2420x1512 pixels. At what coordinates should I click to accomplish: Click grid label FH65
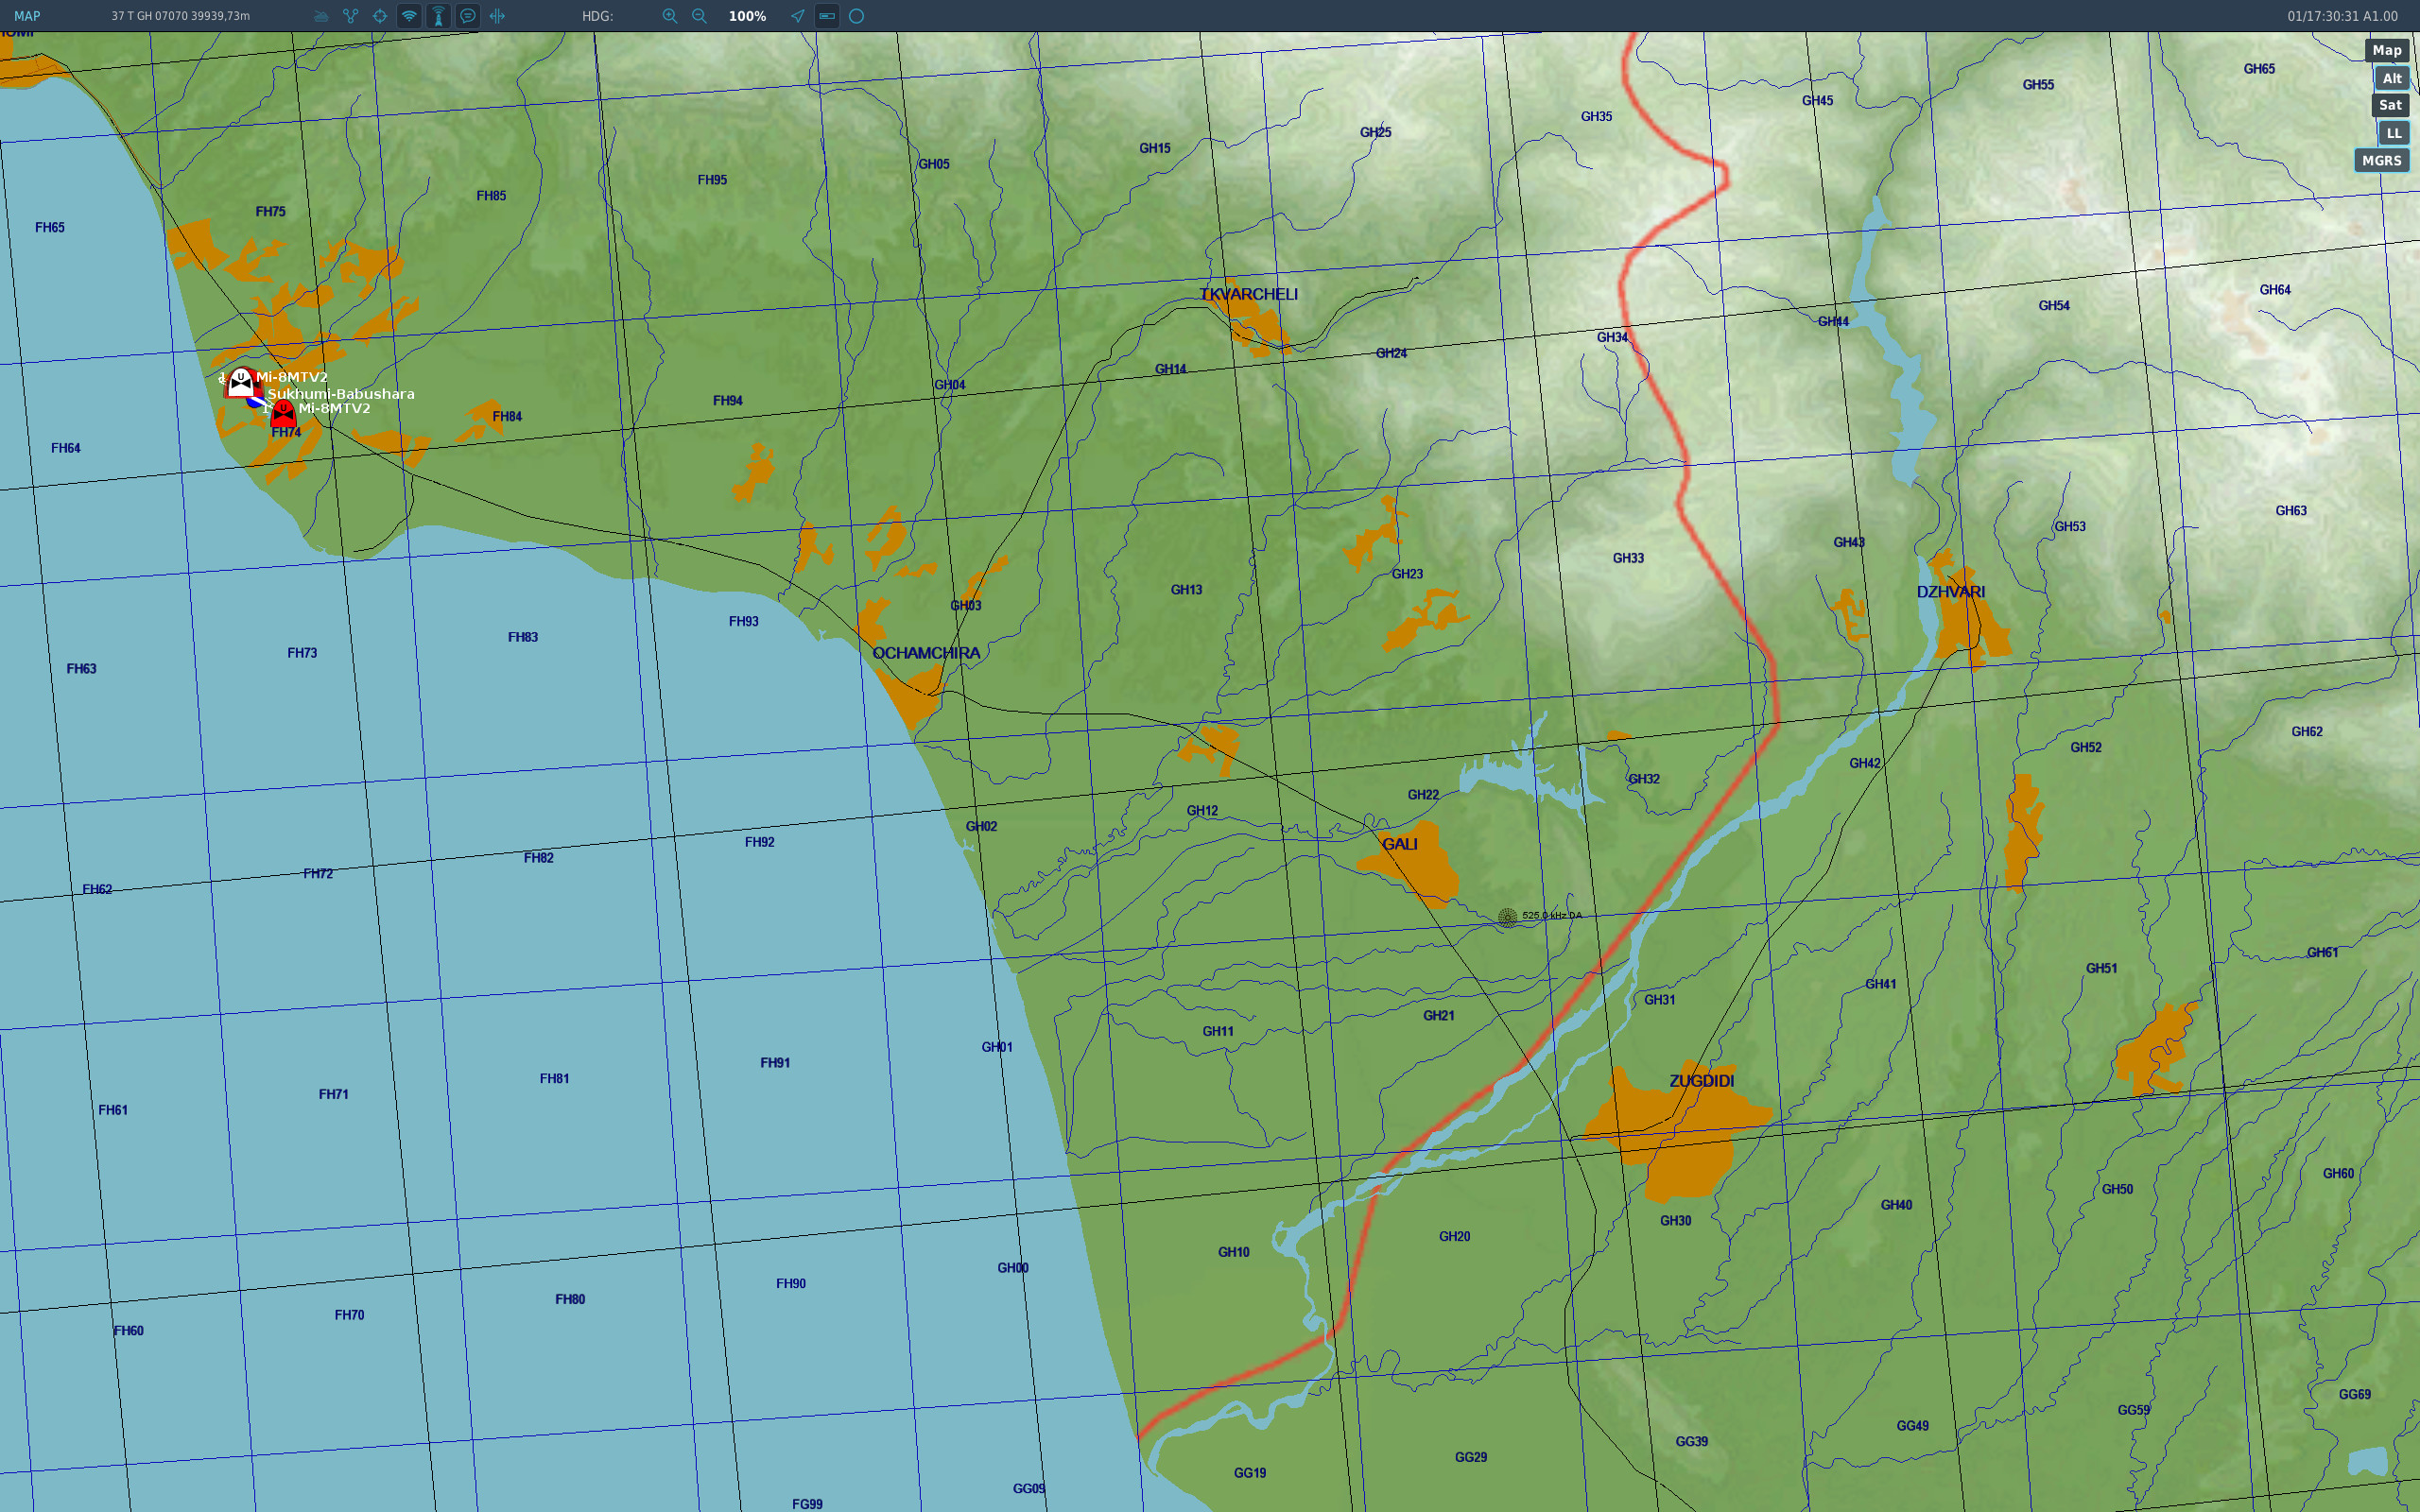[x=50, y=228]
